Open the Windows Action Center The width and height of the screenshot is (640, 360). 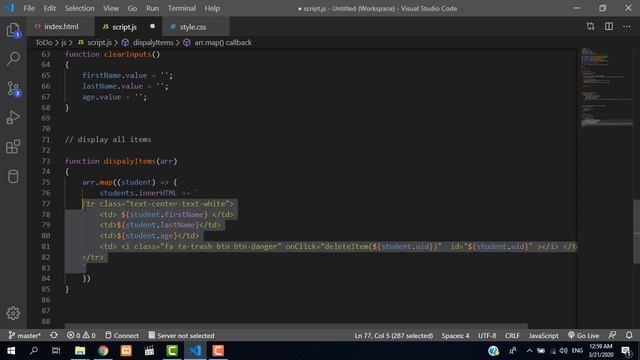[626, 351]
